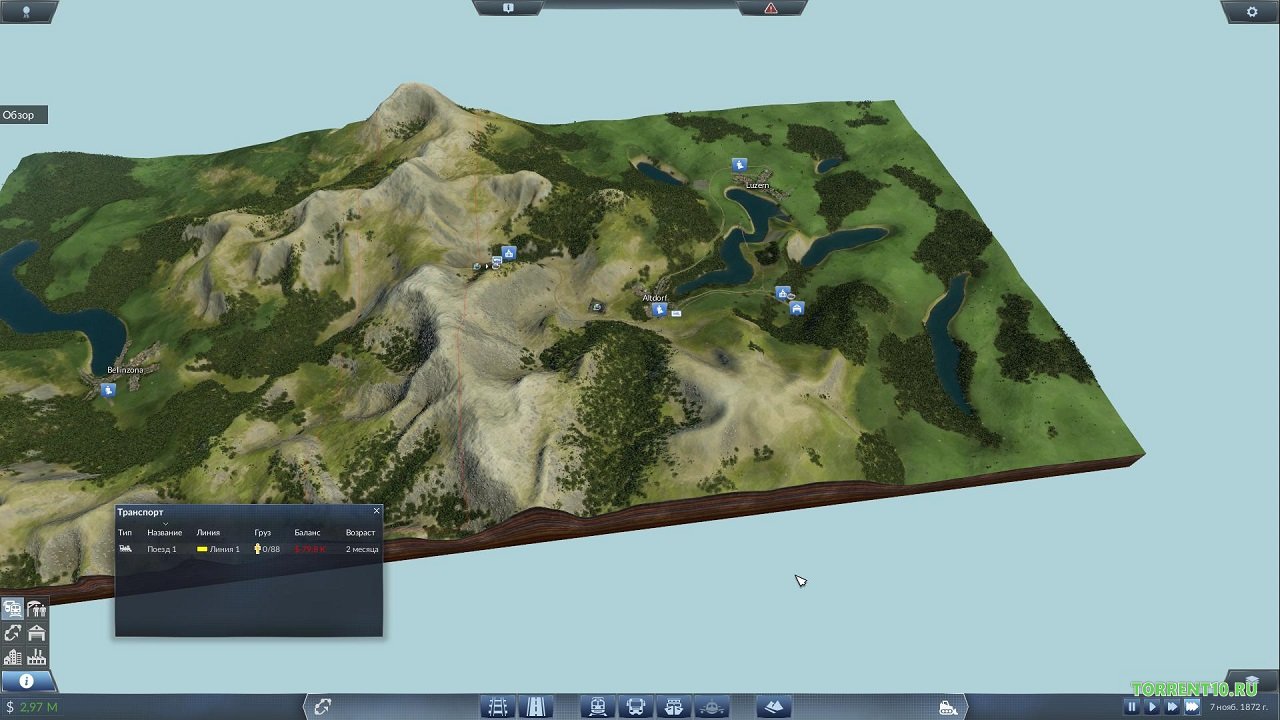Screen dimensions: 1280x720
Task: Open the road construction menu
Action: (x=536, y=707)
